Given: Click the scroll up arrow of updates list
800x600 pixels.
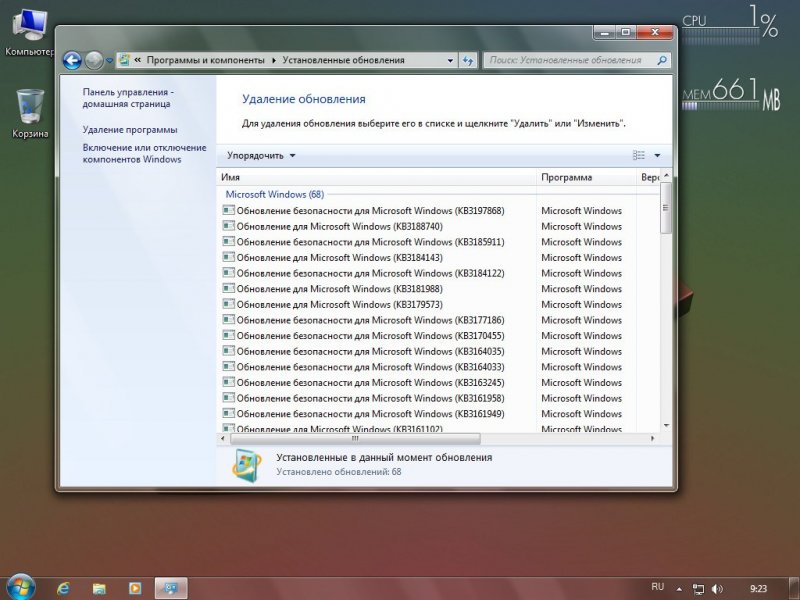Looking at the screenshot, I should pos(666,176).
